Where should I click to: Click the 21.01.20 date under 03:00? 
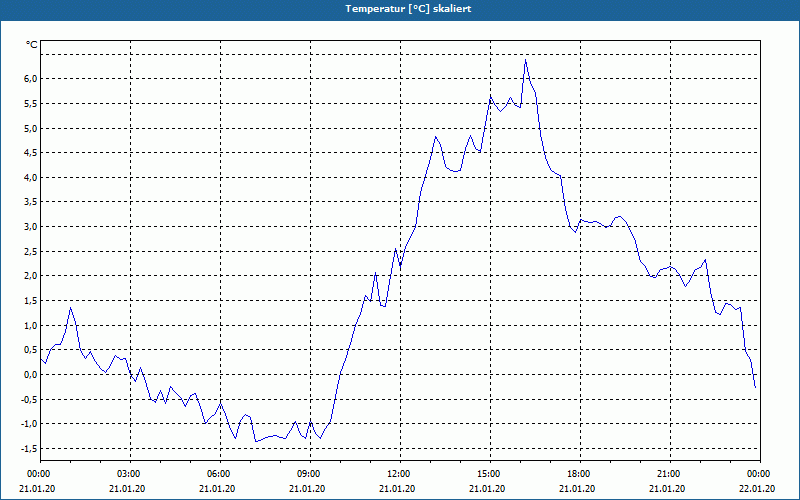pos(127,489)
